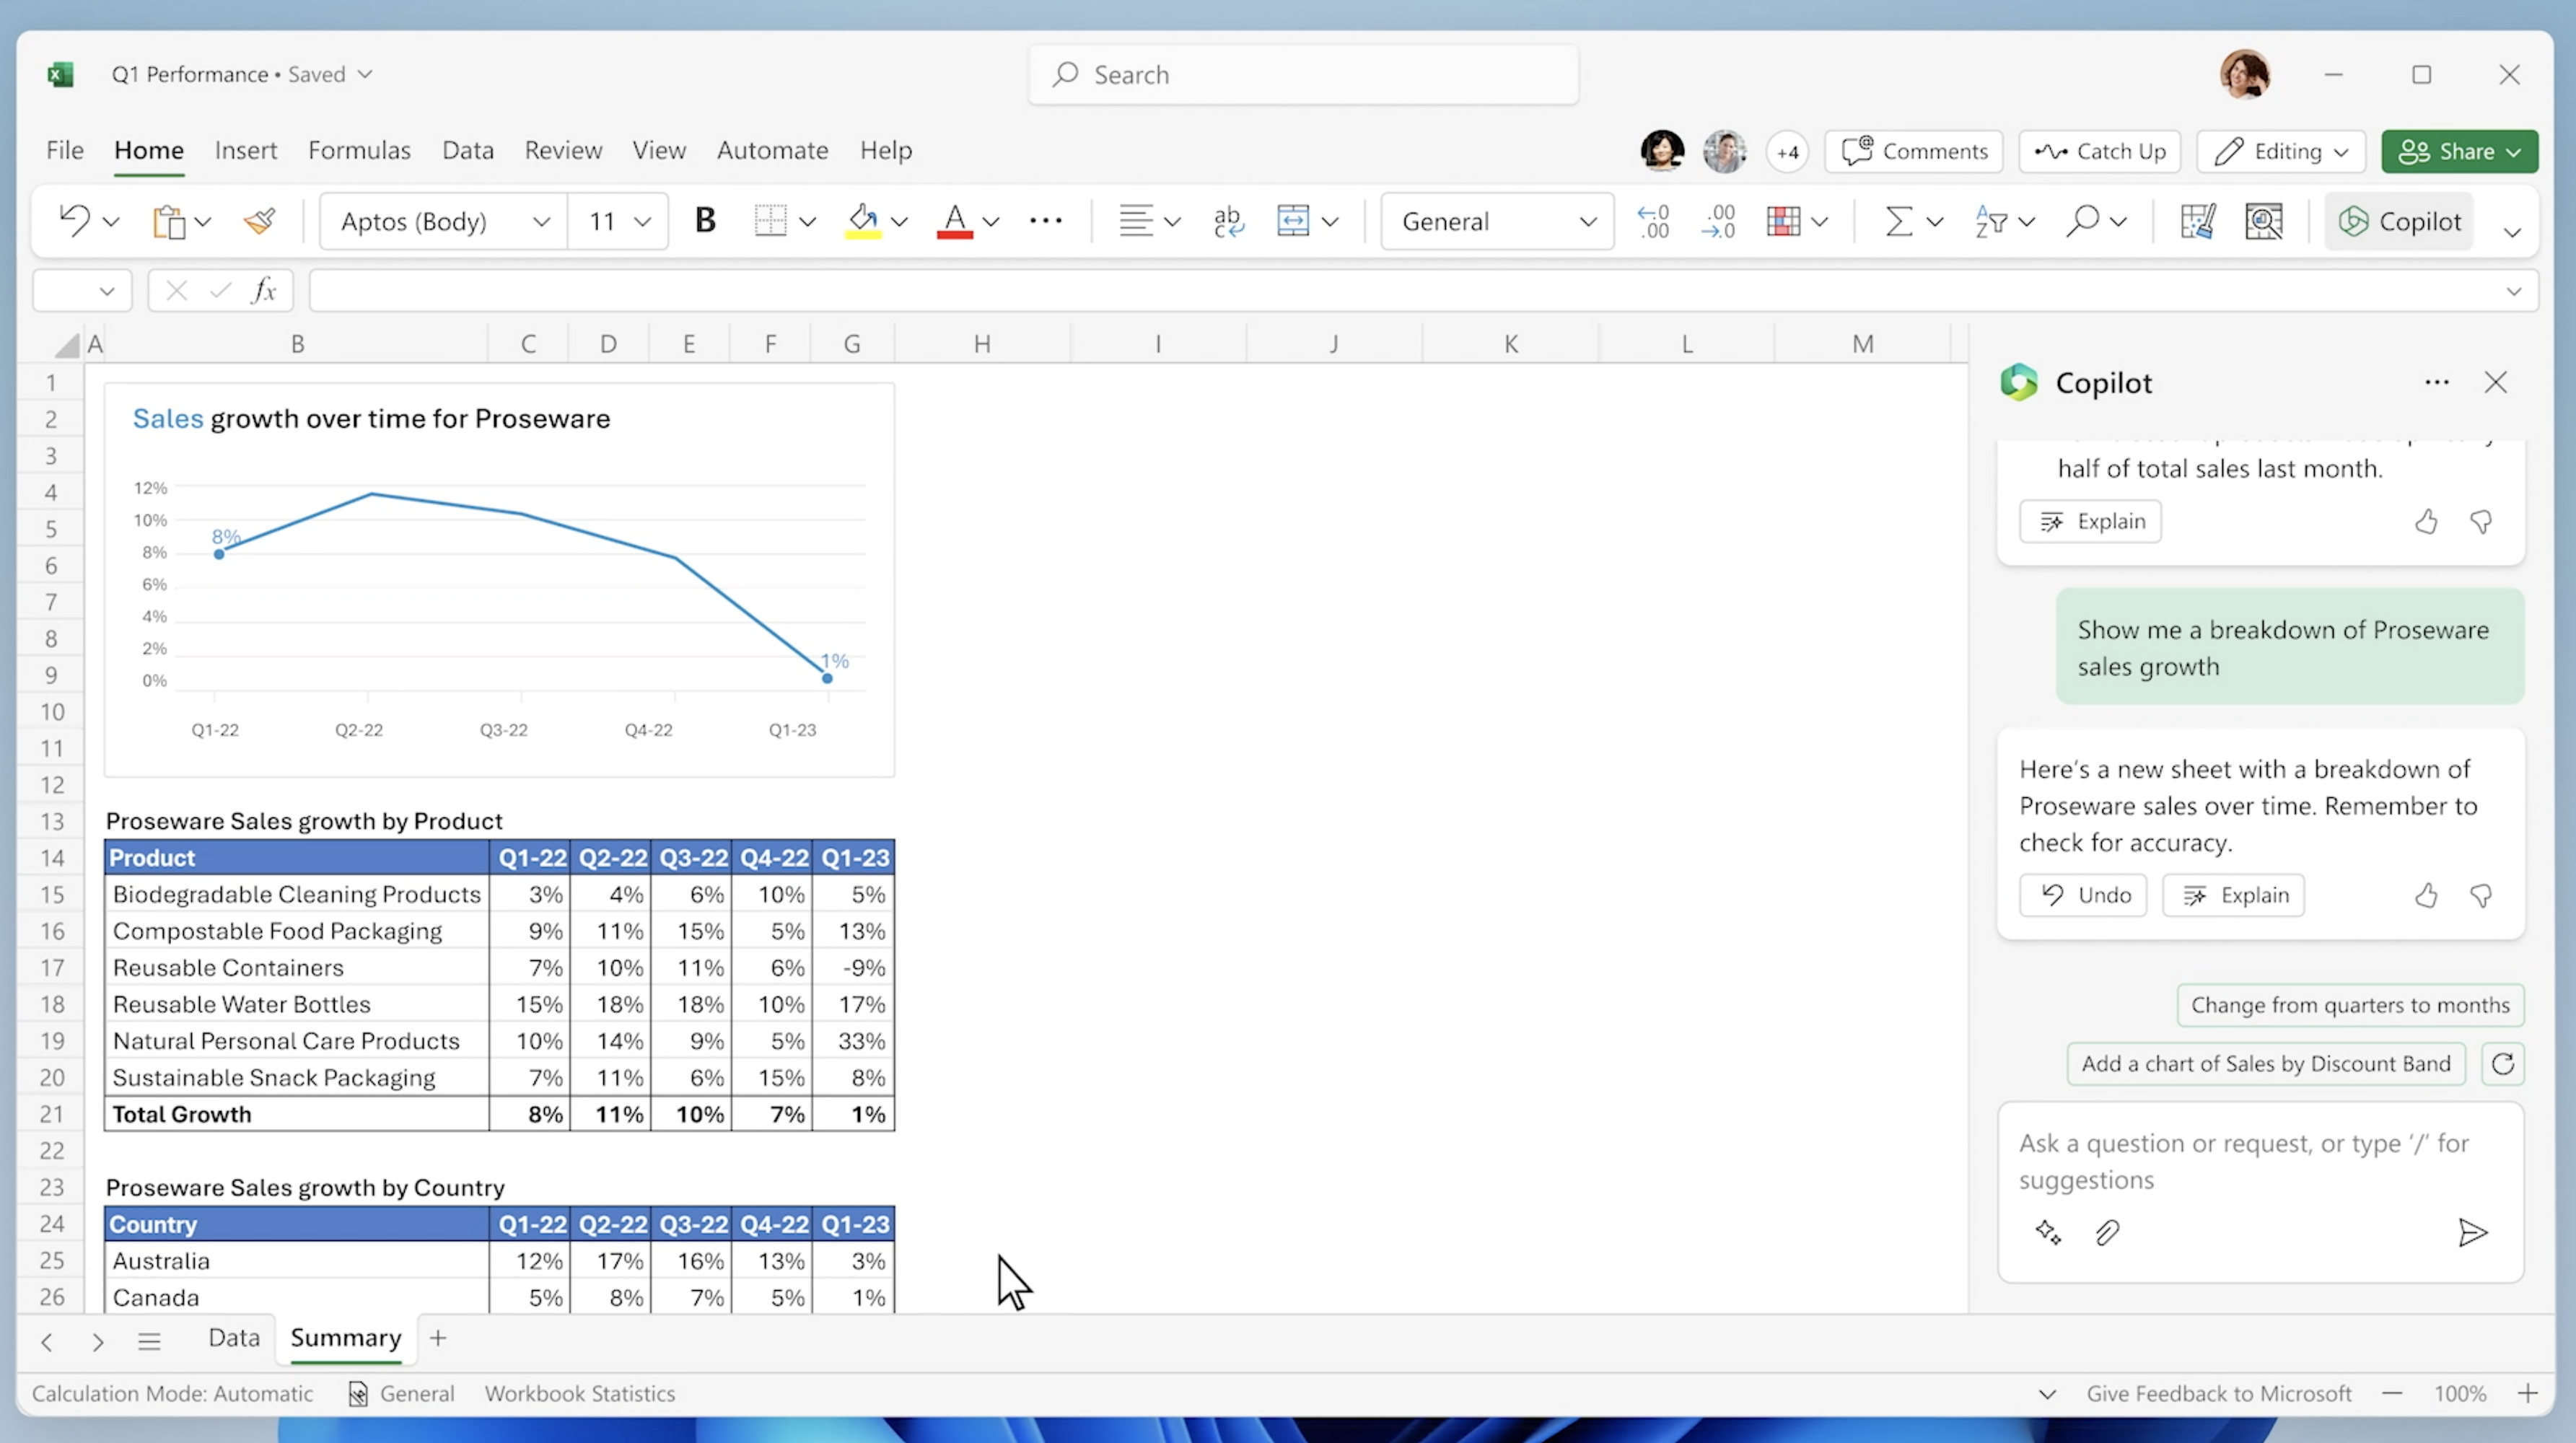Screen dimensions: 2576x1443
Task: Open the font name Aptos dropdown
Action: 444,221
